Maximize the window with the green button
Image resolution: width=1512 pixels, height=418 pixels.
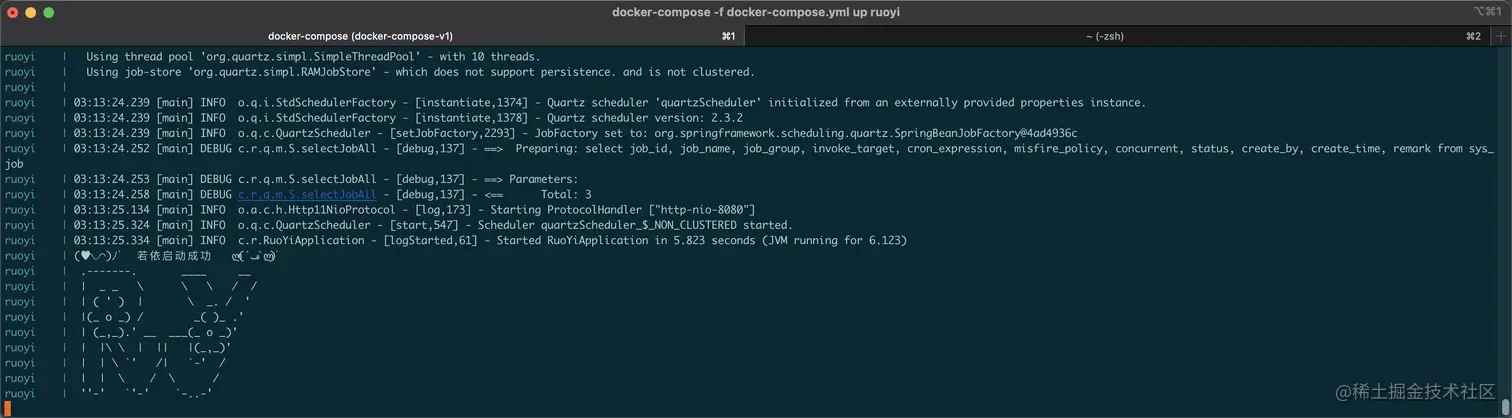[x=49, y=12]
